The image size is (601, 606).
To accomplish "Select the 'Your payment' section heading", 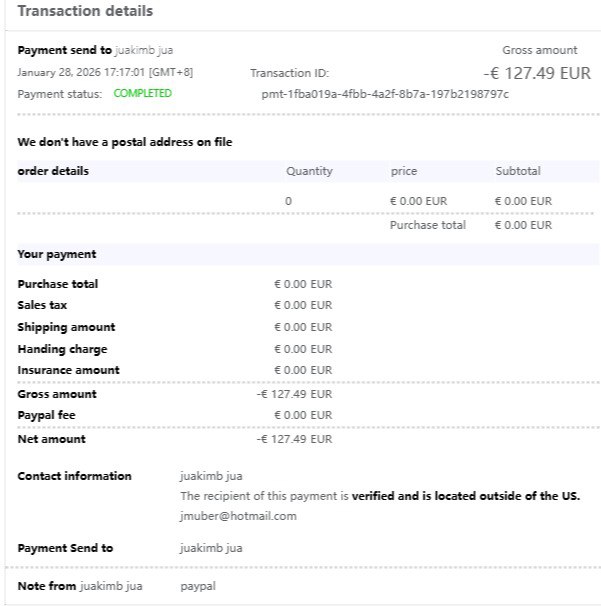I will click(57, 254).
